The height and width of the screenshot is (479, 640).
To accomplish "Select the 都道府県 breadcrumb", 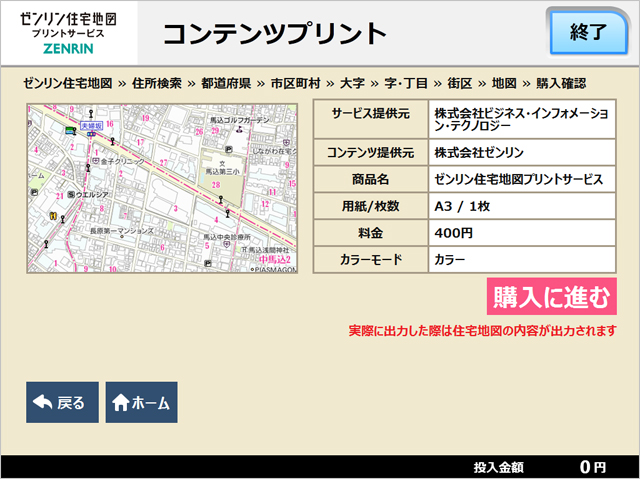I will click(x=226, y=83).
